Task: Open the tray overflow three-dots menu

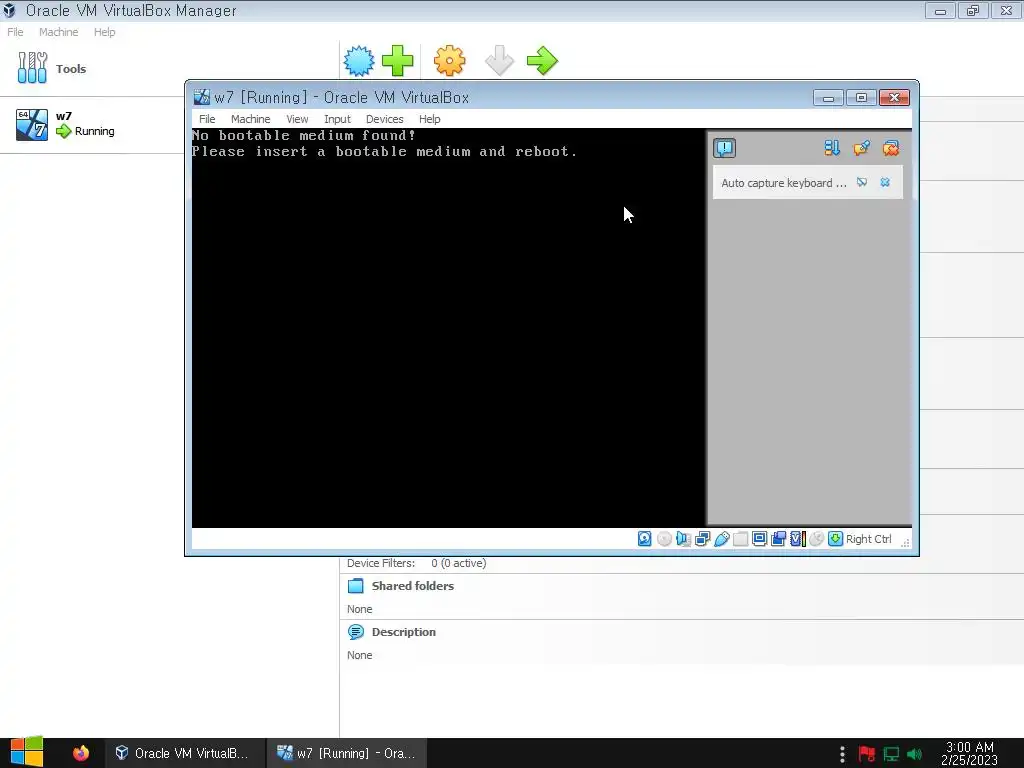Action: click(x=842, y=754)
